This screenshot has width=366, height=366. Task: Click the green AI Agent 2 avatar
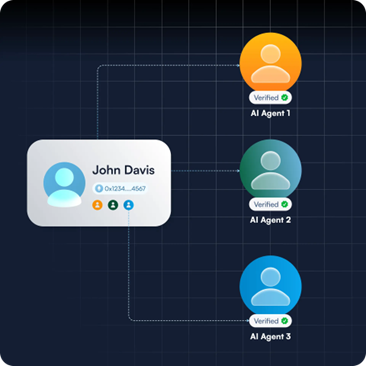270,170
